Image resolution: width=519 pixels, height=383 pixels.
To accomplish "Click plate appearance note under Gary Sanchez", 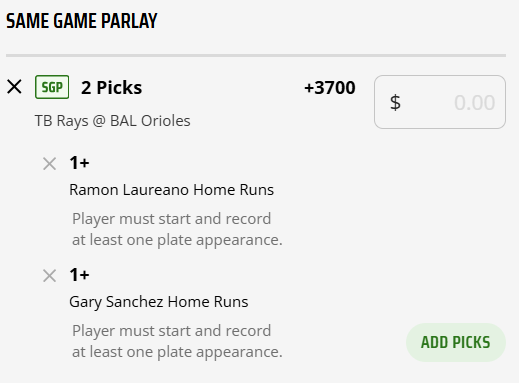I will tap(177, 341).
